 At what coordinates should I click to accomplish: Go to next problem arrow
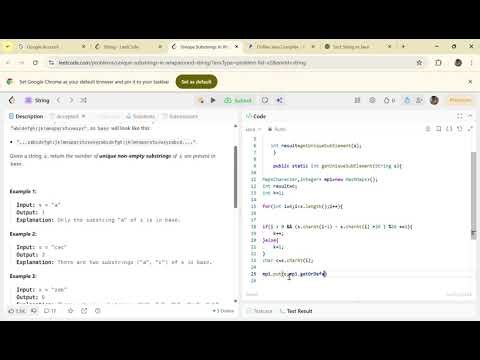tap(71, 100)
